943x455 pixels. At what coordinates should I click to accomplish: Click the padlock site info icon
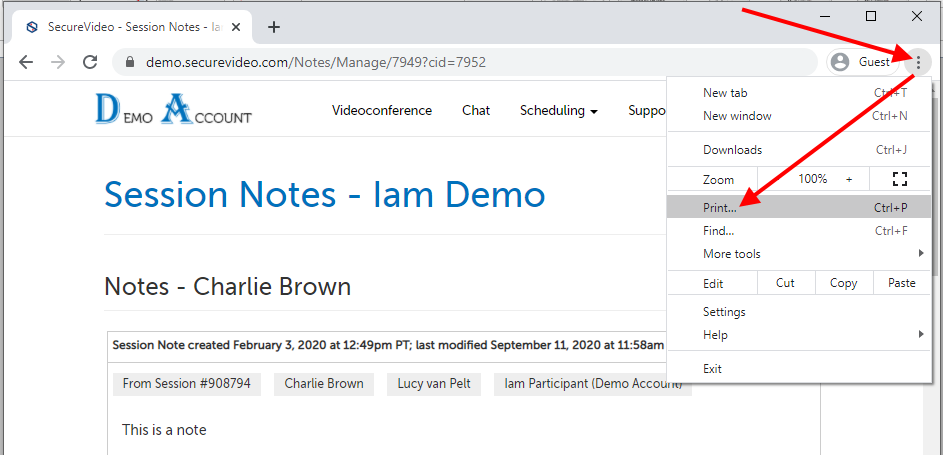[129, 62]
